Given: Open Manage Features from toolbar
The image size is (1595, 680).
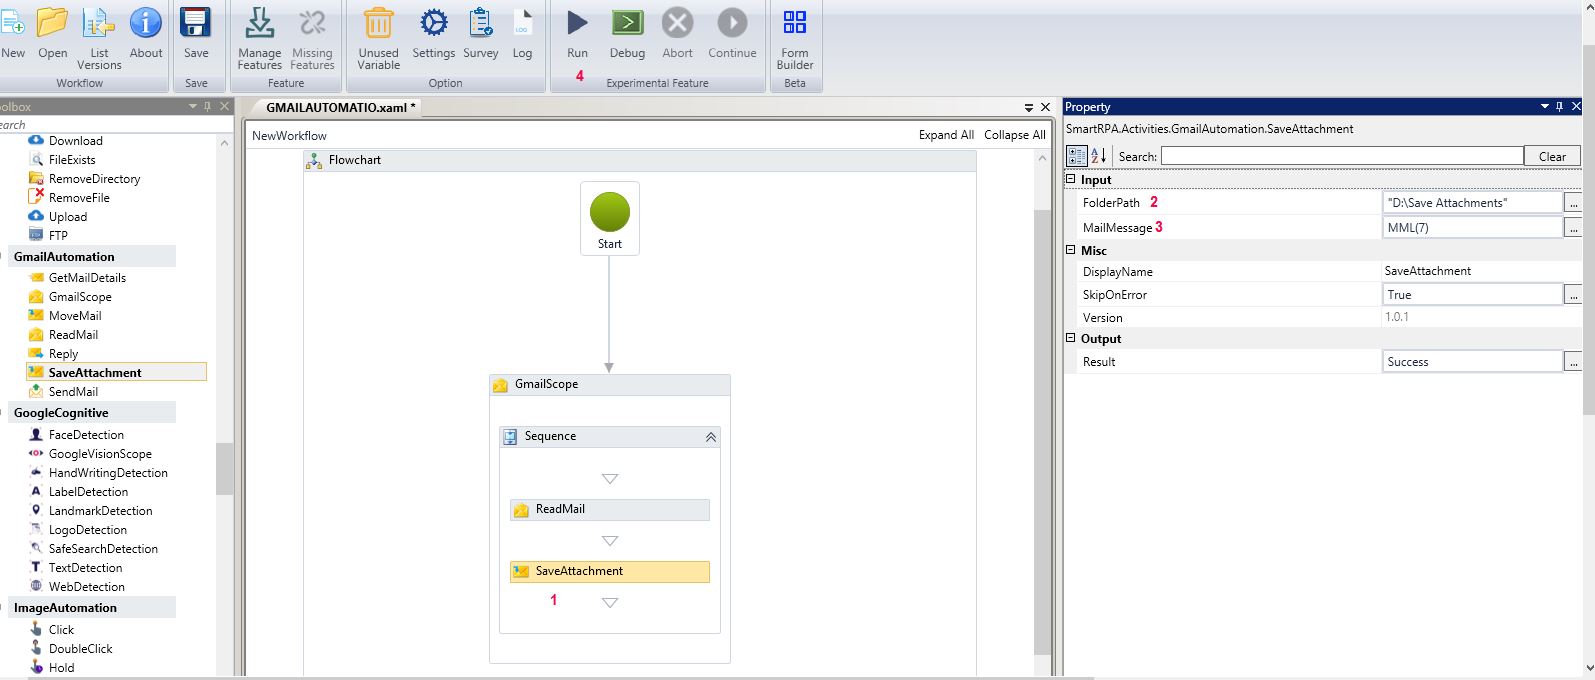Looking at the screenshot, I should pyautogui.click(x=259, y=23).
